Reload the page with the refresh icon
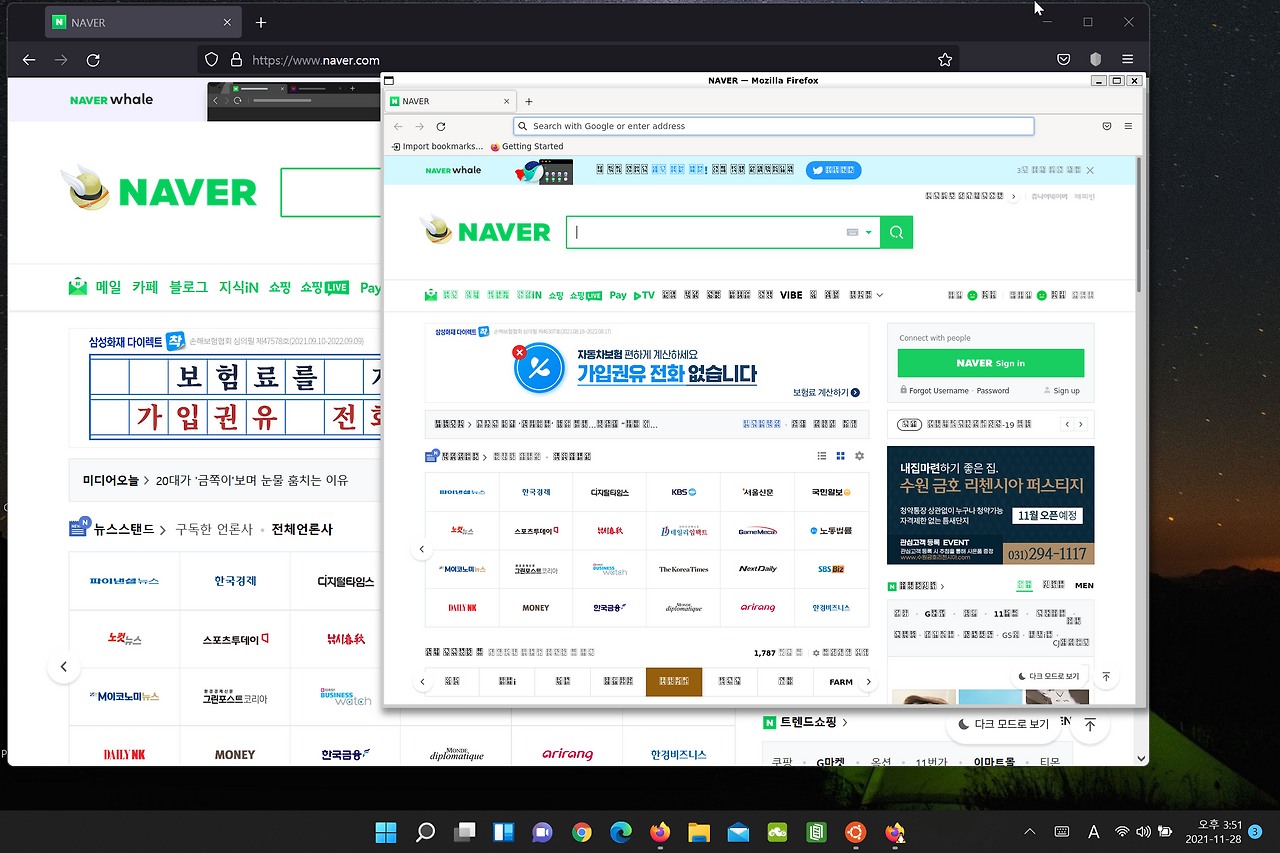Viewport: 1280px width, 853px height. 441,125
